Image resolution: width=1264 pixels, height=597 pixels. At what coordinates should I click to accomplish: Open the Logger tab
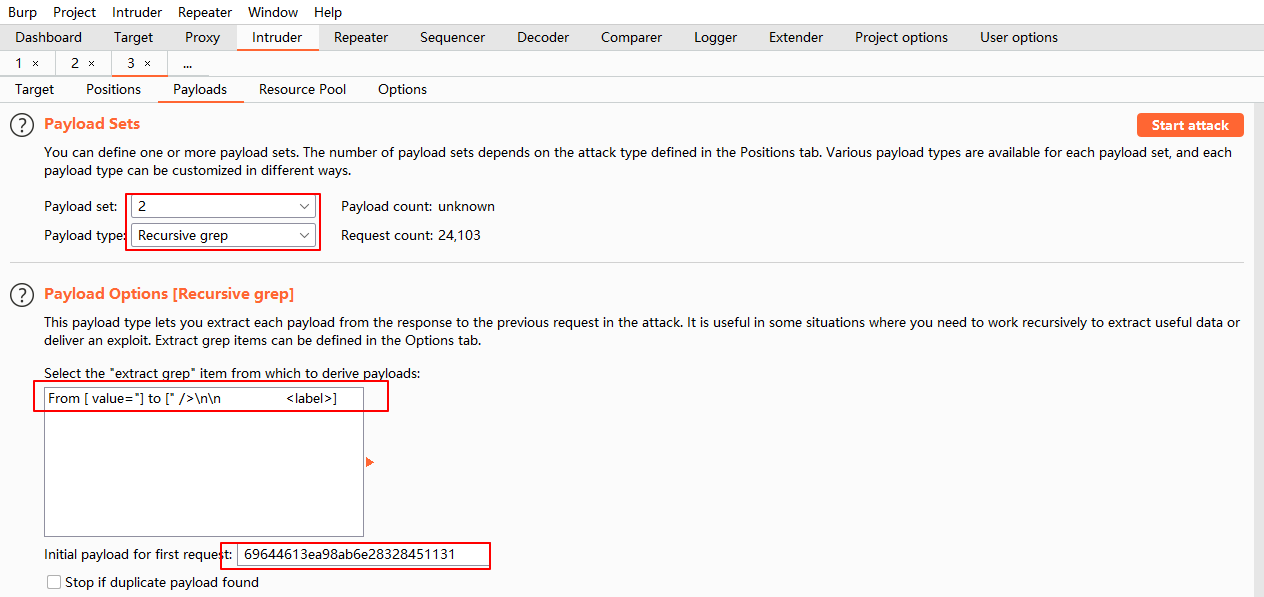point(716,37)
